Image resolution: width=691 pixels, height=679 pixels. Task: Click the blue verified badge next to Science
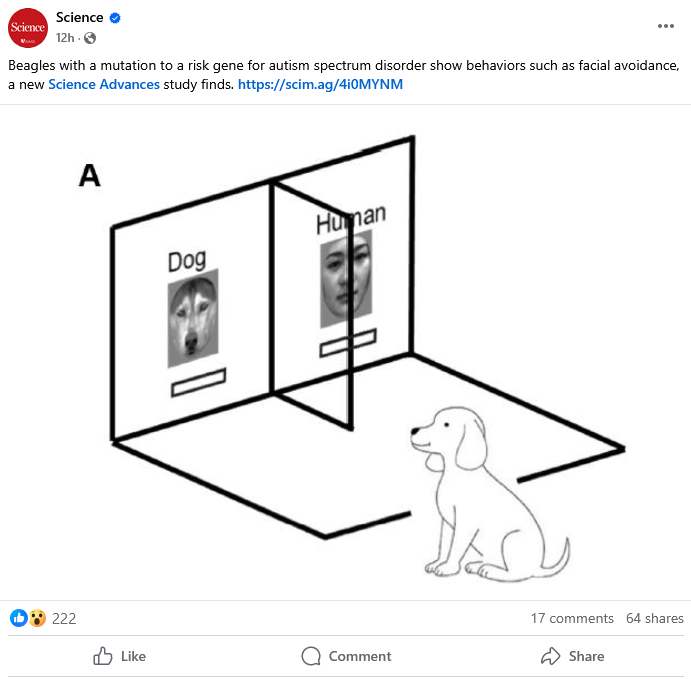115,18
